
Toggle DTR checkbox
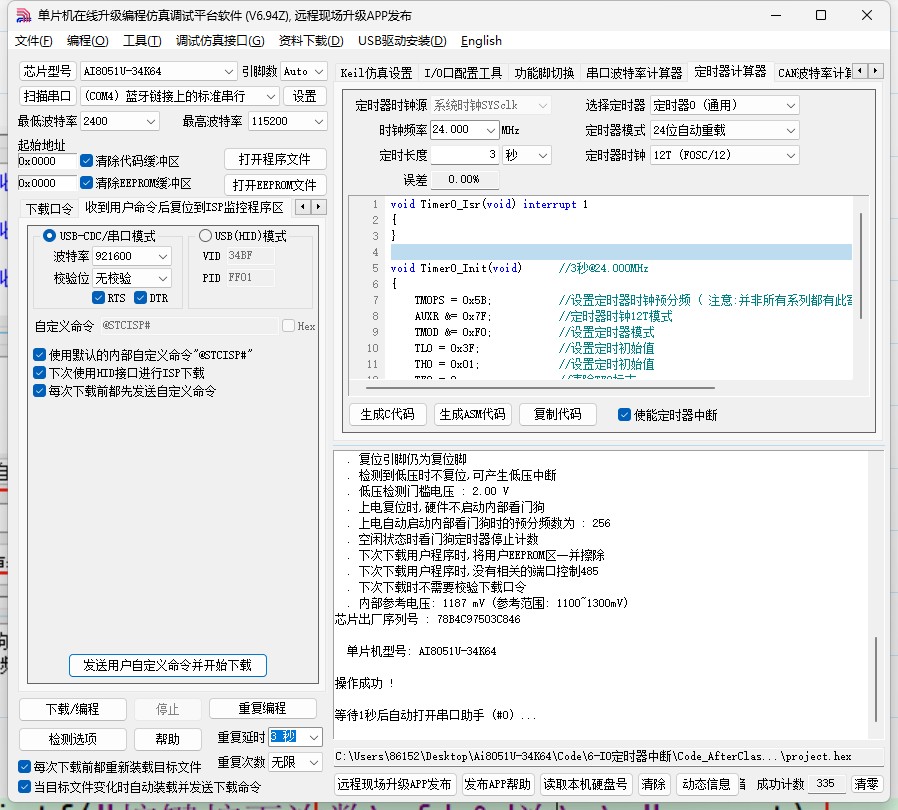(140, 298)
